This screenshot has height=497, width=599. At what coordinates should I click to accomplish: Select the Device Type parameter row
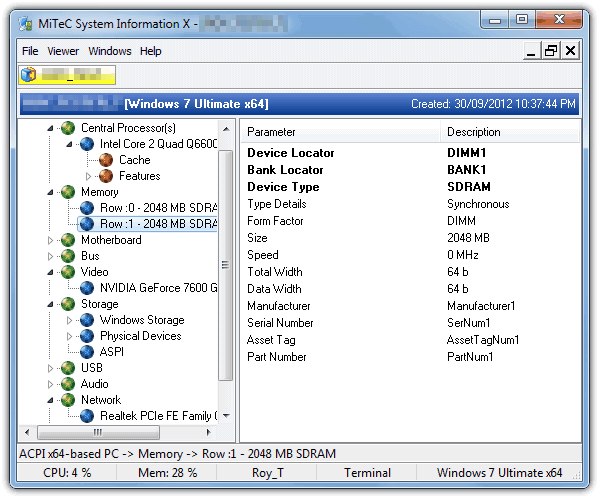click(x=410, y=187)
